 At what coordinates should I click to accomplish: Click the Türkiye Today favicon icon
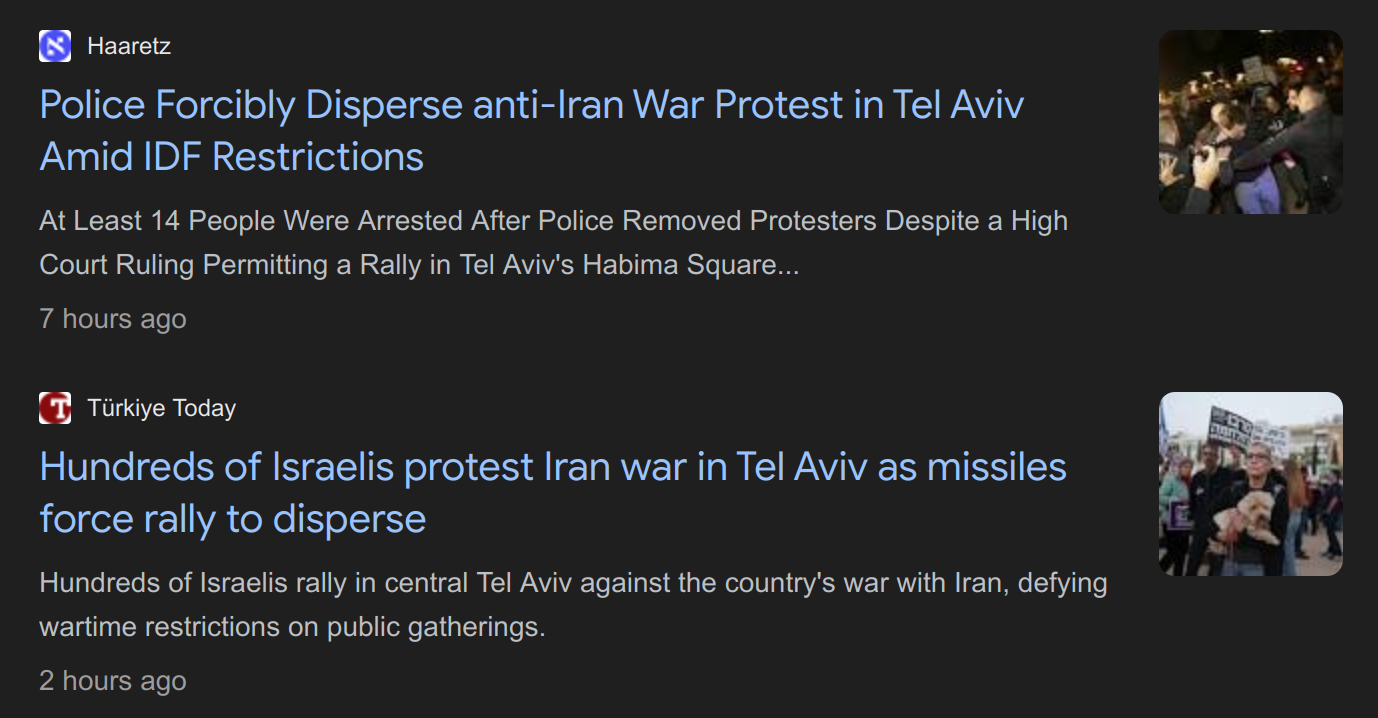tap(55, 408)
